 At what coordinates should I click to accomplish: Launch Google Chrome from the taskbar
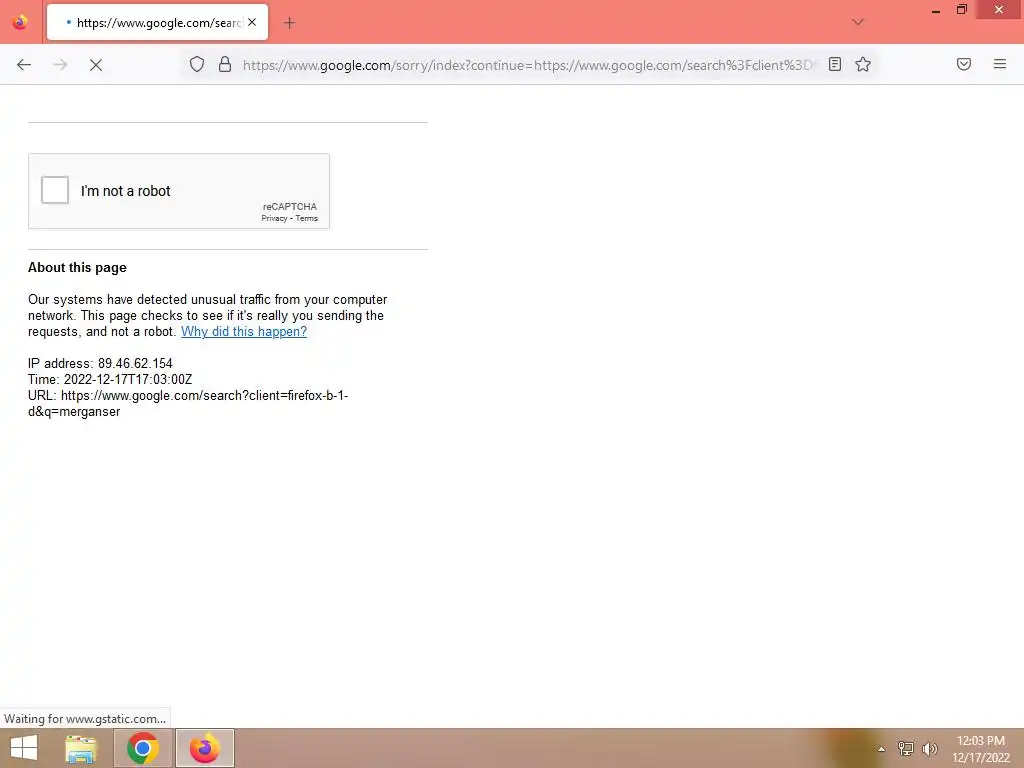pos(143,748)
